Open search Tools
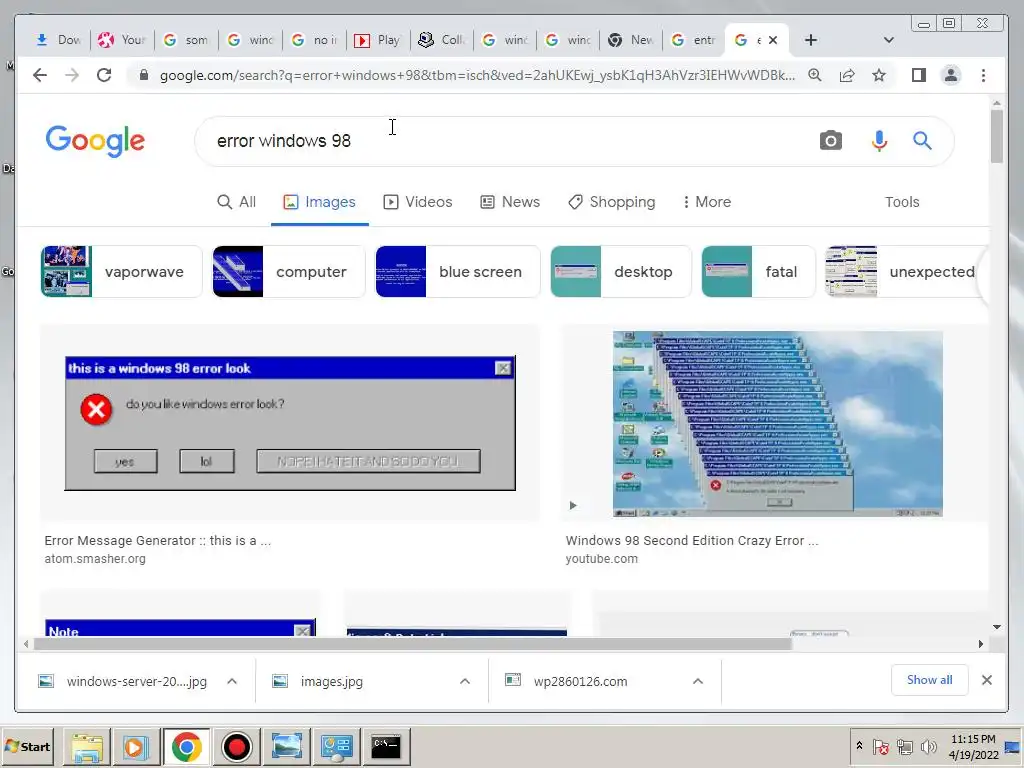 coord(902,202)
